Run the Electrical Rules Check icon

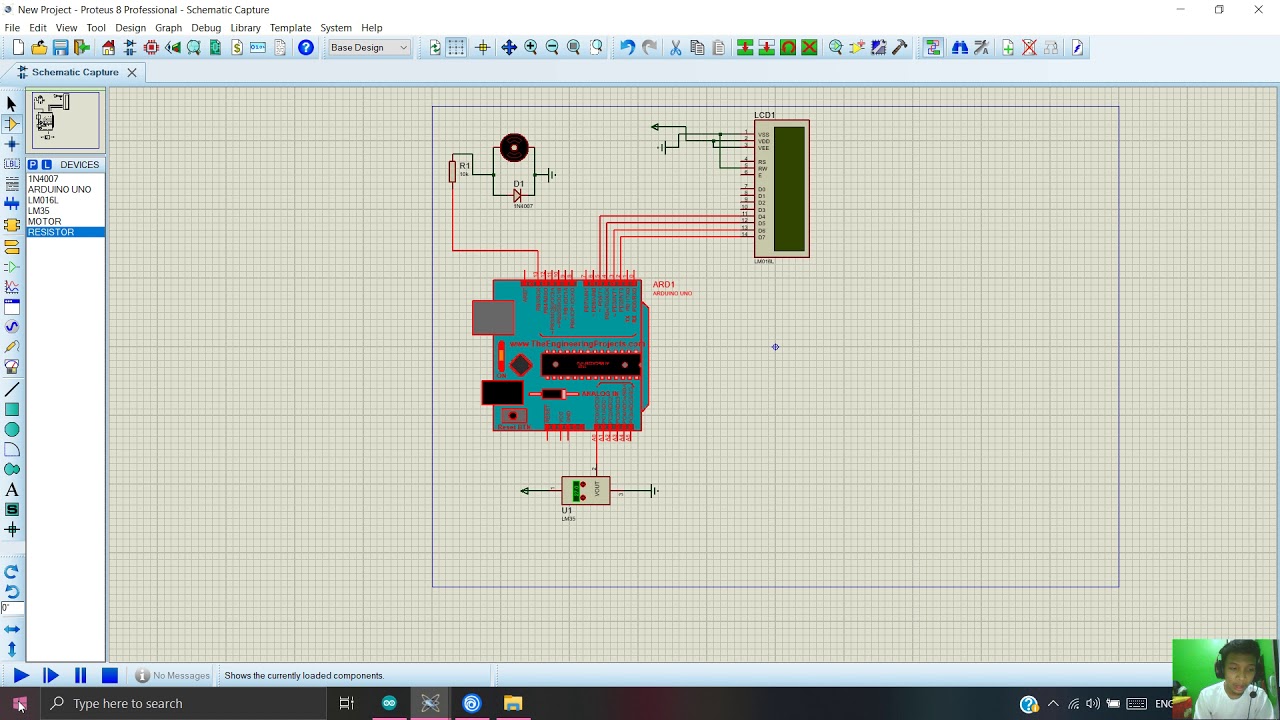point(1078,48)
